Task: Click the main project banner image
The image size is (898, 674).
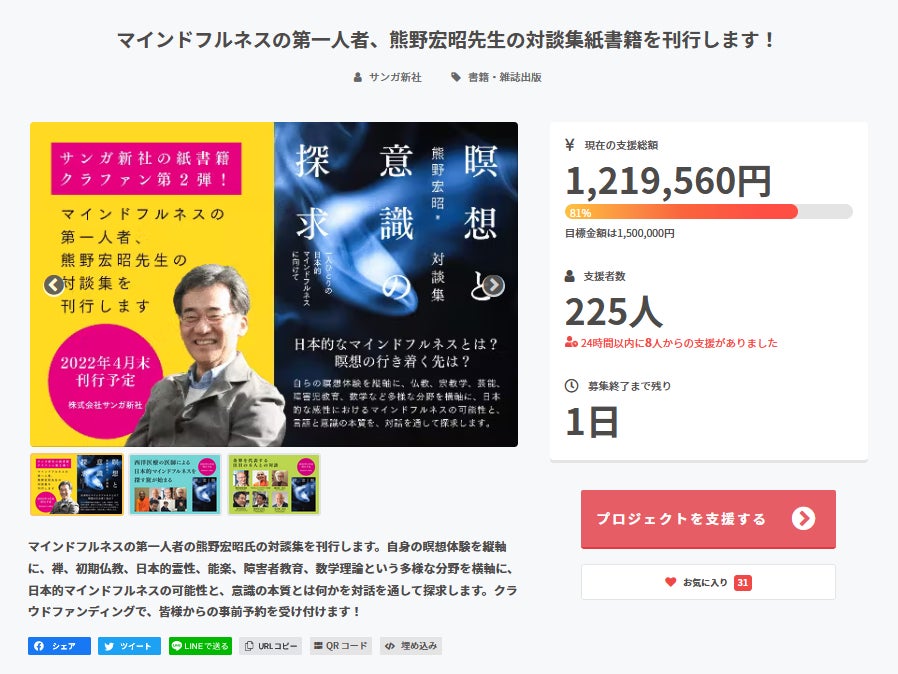Action: tap(274, 285)
